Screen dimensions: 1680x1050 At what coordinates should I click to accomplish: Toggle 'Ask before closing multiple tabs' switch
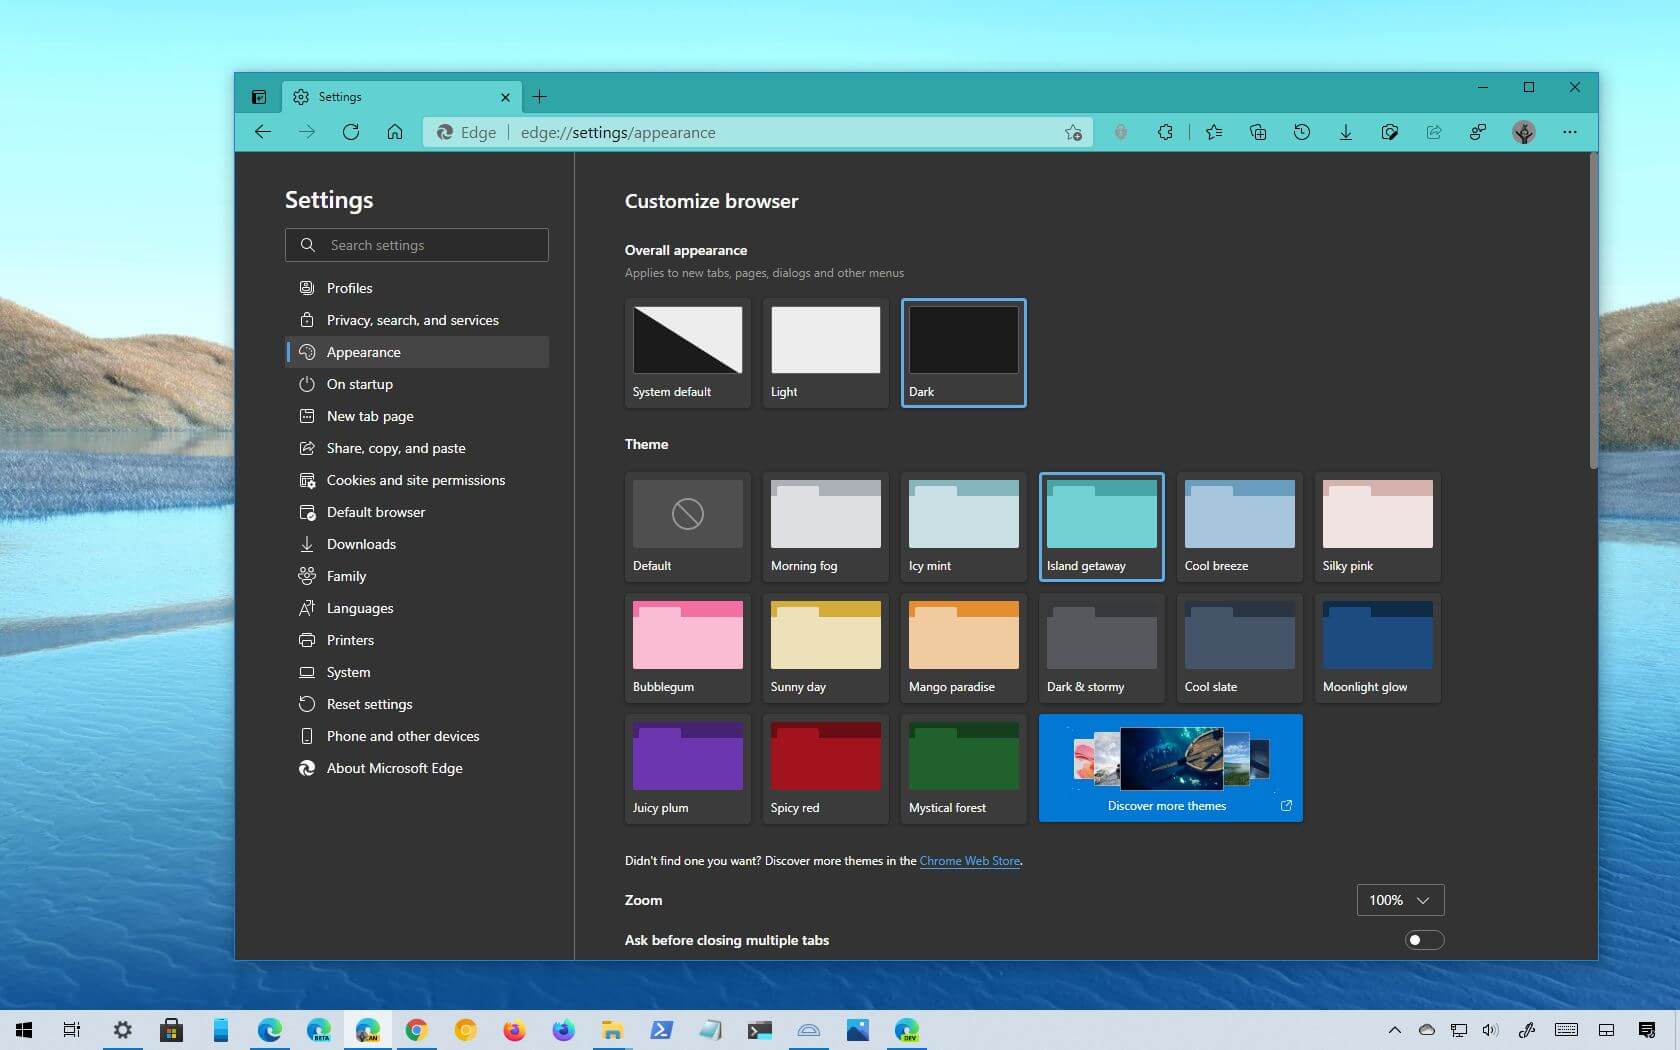1424,940
